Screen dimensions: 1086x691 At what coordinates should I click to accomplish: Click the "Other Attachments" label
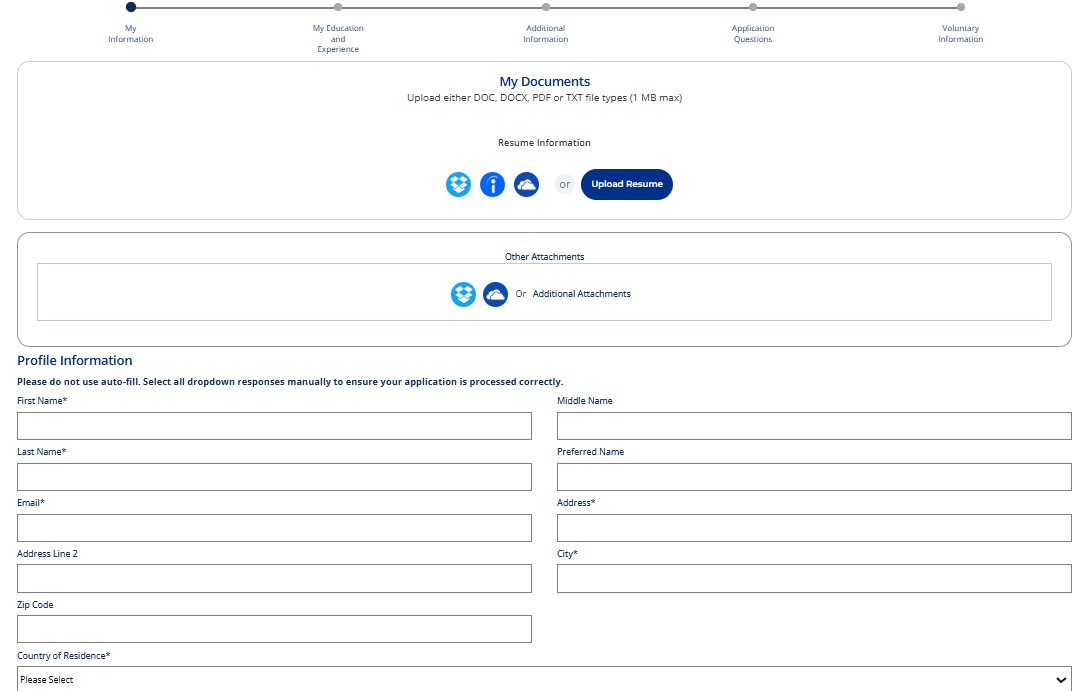coord(544,257)
